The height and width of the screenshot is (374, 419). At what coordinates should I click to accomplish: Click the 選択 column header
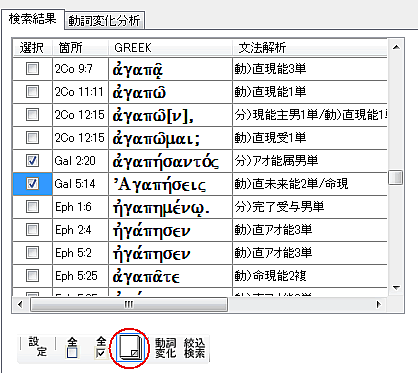[32, 48]
